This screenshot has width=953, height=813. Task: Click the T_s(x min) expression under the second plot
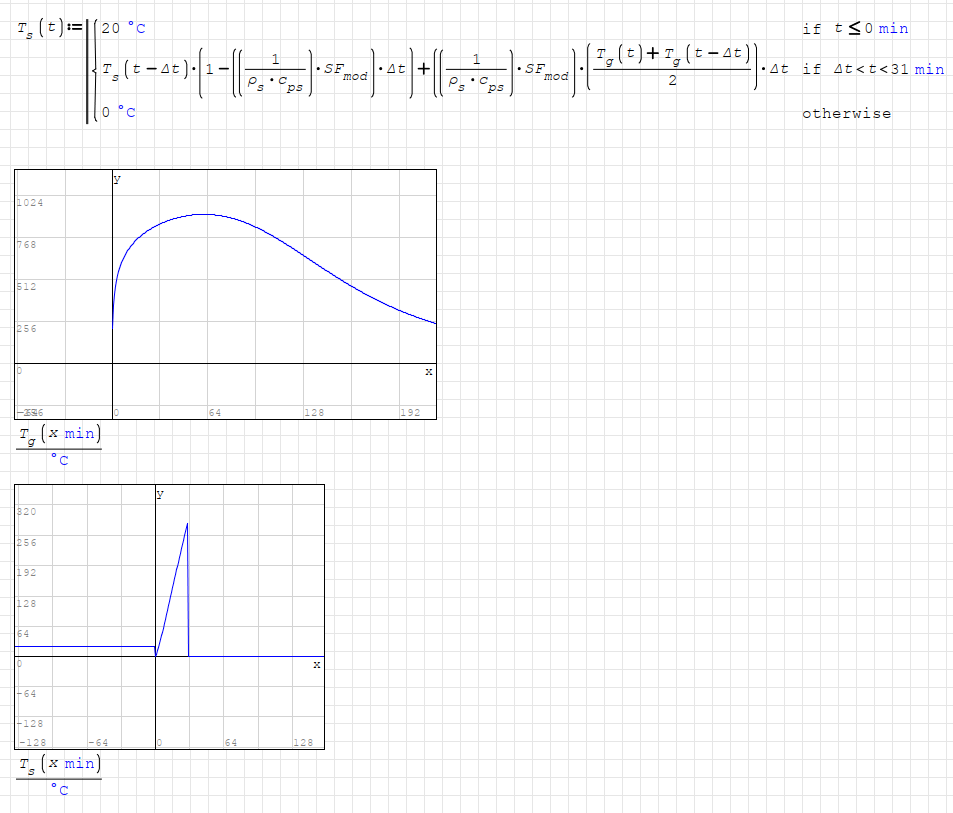(59, 765)
